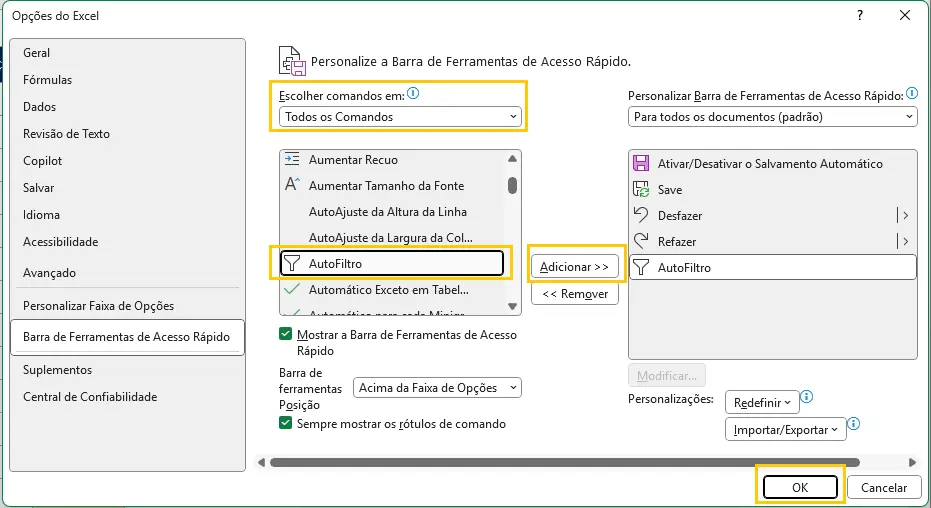Image resolution: width=931 pixels, height=508 pixels.
Task: Open the Importar/Exportar dropdown button
Action: 785,429
